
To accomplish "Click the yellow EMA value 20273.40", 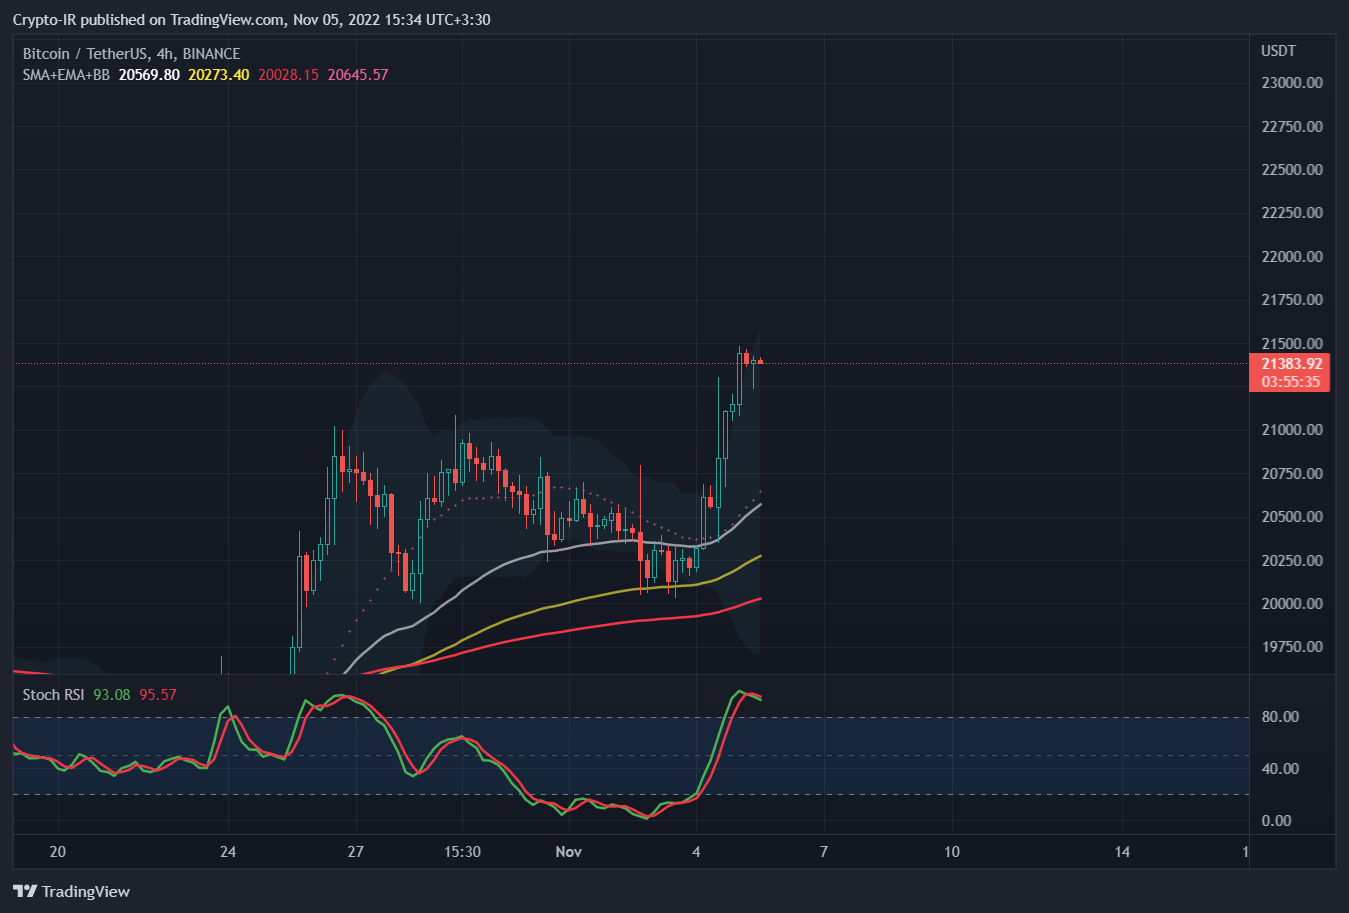I will tap(219, 75).
